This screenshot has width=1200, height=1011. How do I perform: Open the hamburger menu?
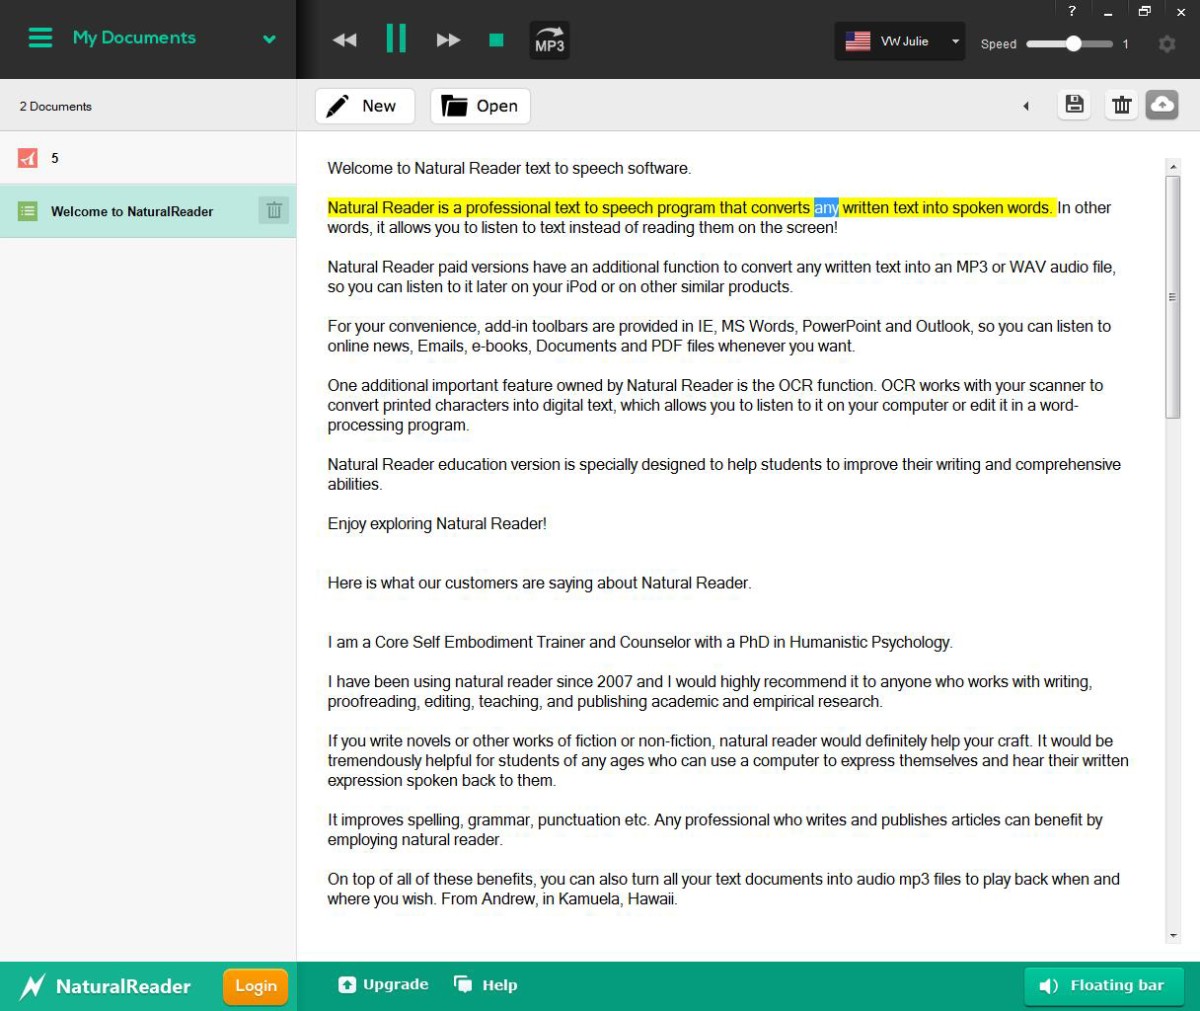coord(40,38)
